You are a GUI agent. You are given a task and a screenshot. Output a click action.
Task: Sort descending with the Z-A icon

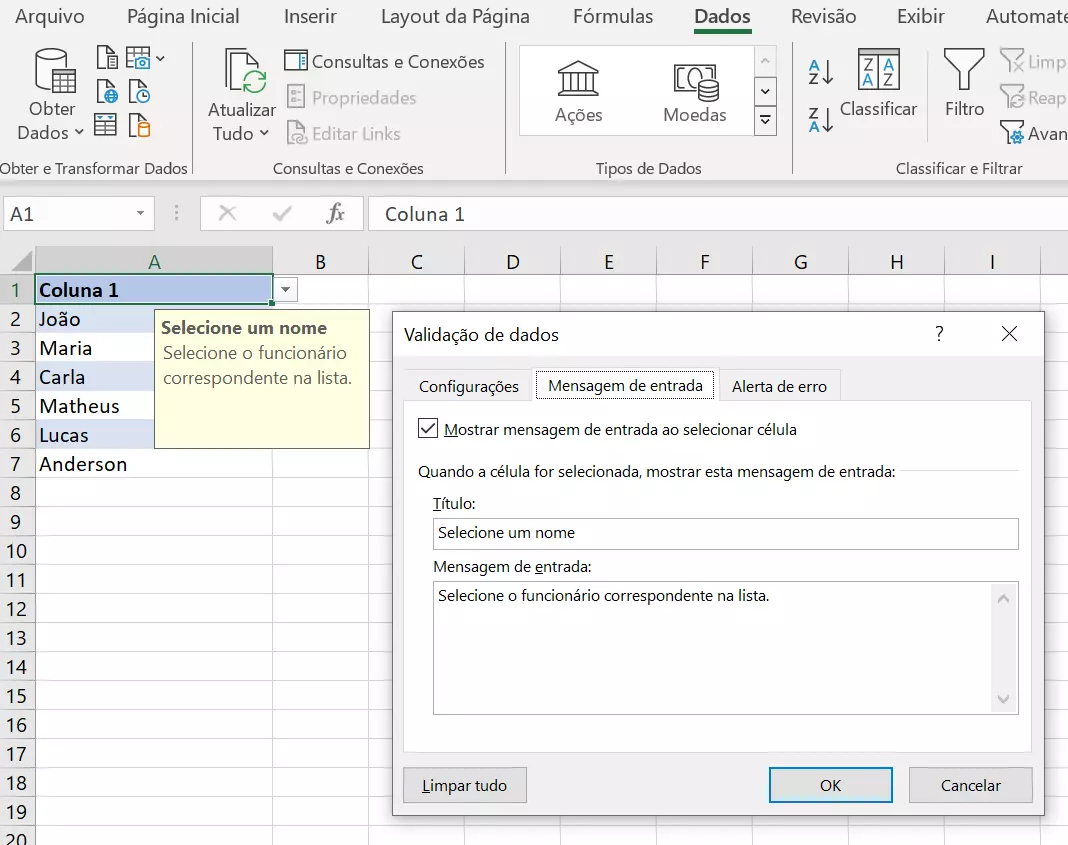[x=821, y=120]
